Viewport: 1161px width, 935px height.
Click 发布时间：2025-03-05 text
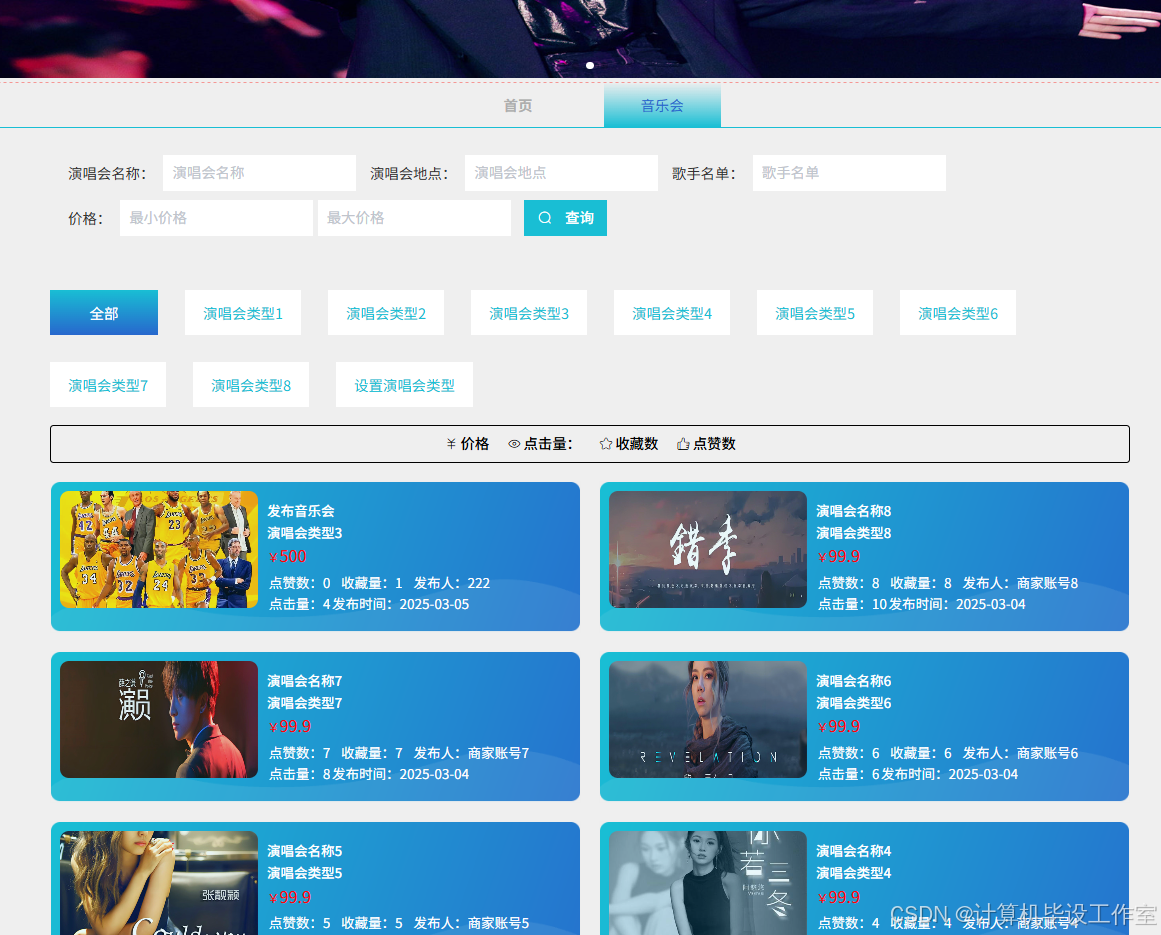coord(401,604)
